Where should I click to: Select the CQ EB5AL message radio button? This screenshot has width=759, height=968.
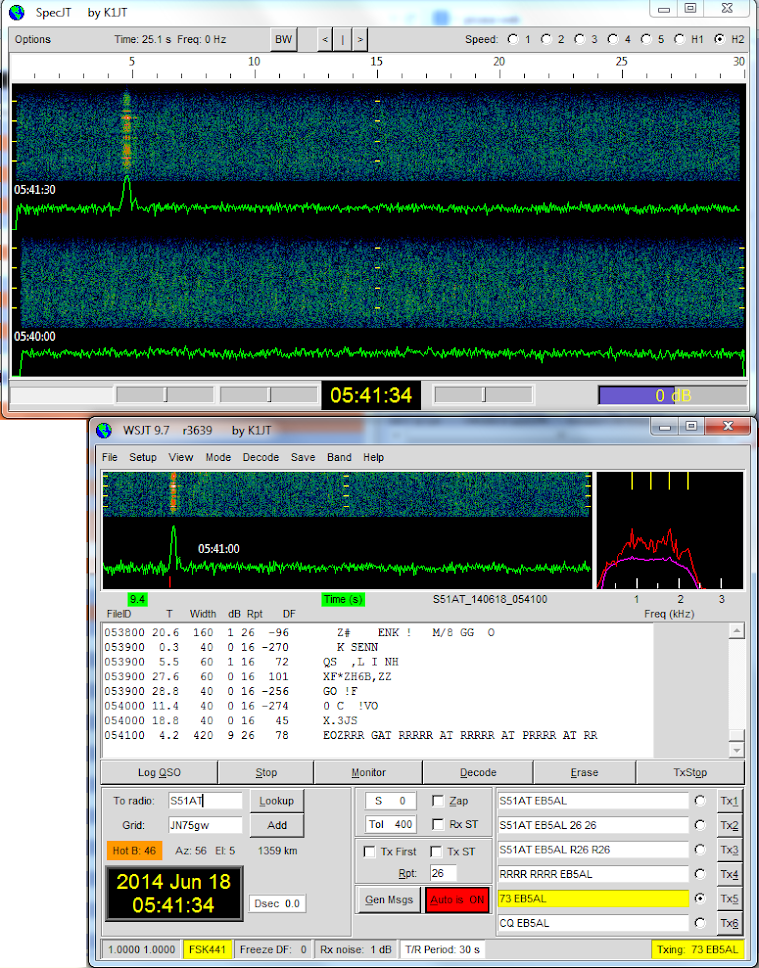click(699, 923)
